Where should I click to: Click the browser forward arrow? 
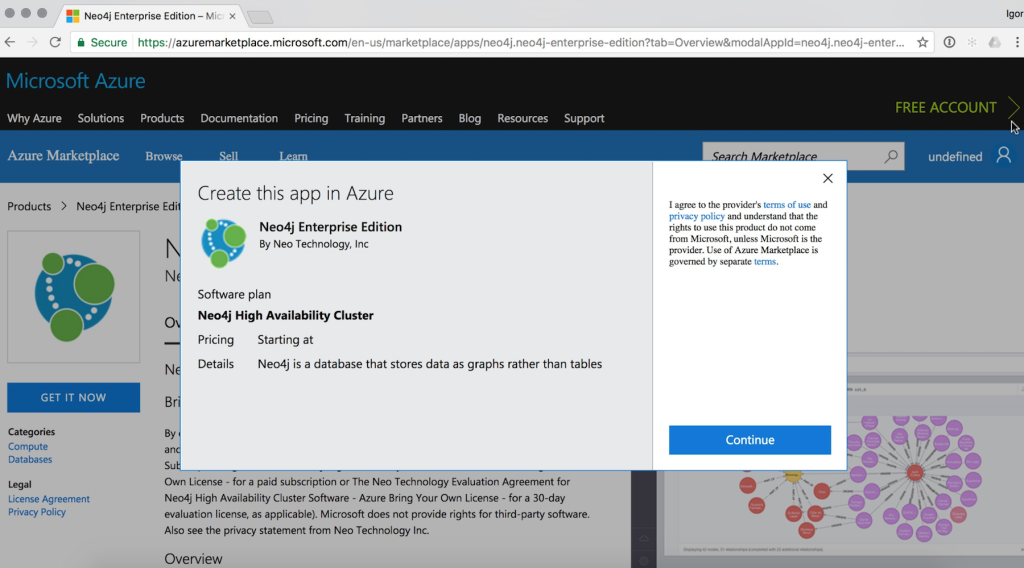[32, 42]
